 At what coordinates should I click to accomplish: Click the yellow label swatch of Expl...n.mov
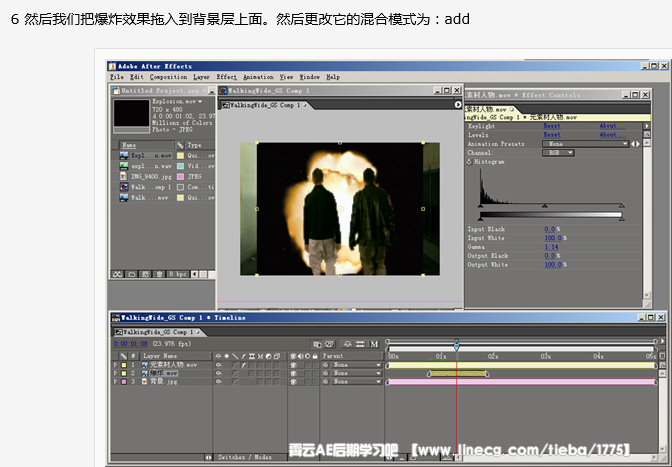pyautogui.click(x=180, y=156)
